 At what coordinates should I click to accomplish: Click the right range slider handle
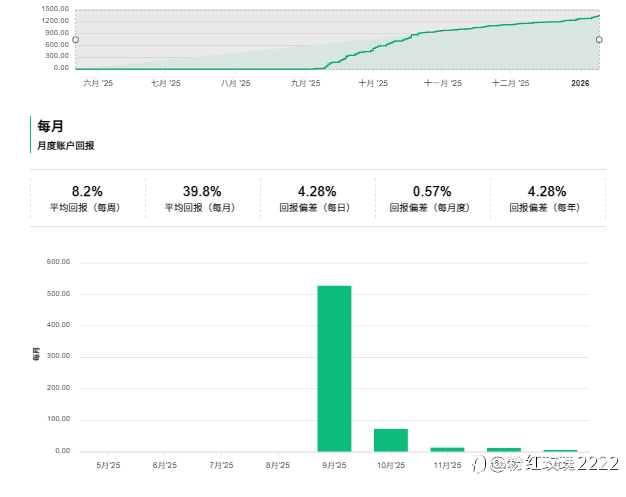pyautogui.click(x=599, y=40)
